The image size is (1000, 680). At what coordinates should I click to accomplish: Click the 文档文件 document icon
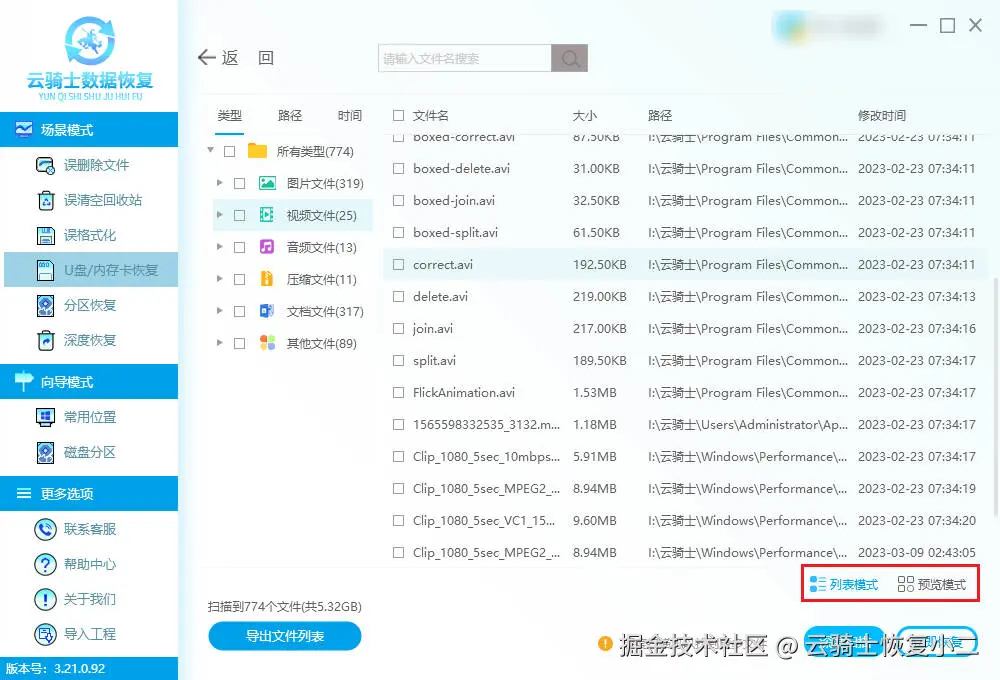(267, 311)
